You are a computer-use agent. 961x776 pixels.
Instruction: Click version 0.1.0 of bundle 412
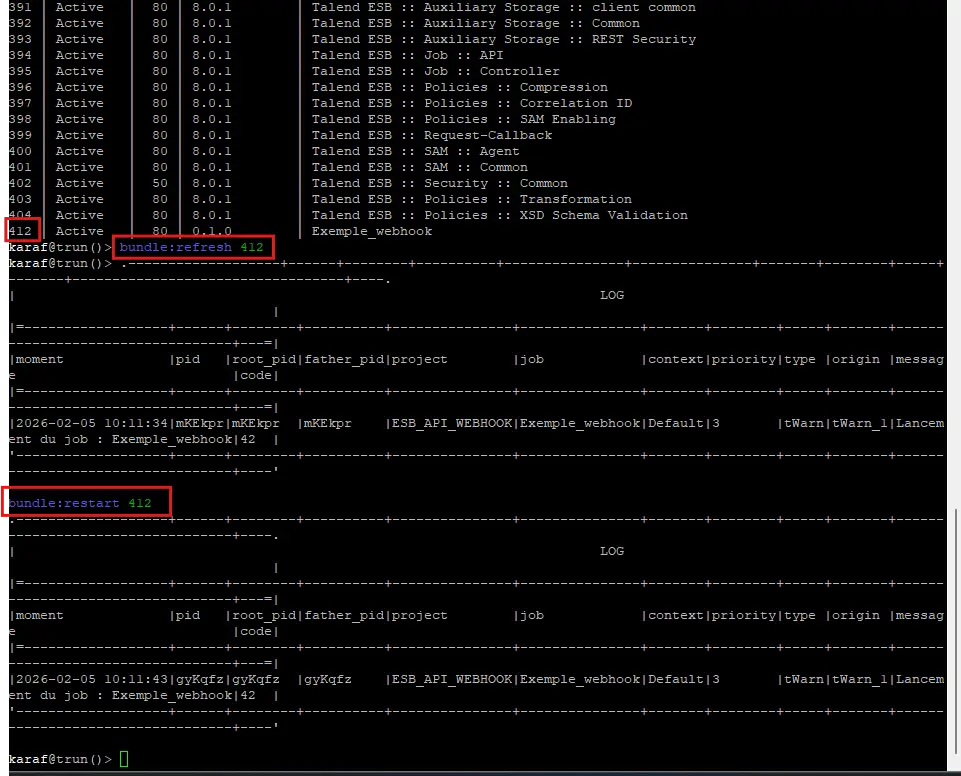click(x=211, y=230)
